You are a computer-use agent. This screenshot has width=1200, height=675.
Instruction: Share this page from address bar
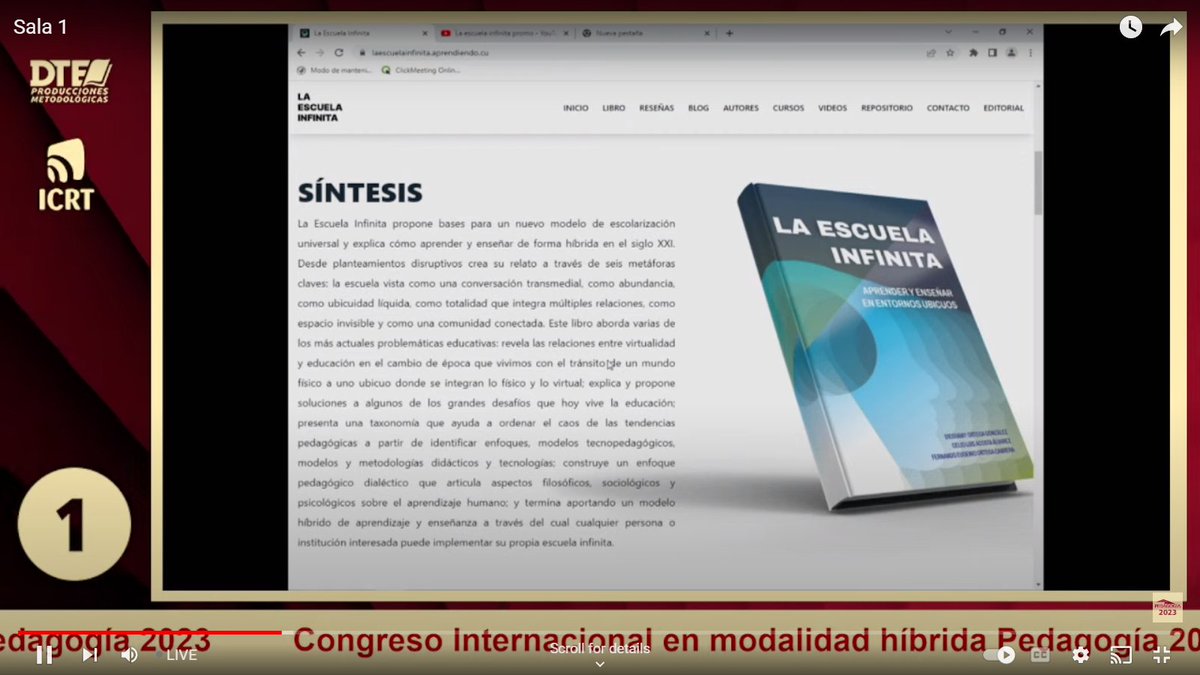tap(932, 52)
